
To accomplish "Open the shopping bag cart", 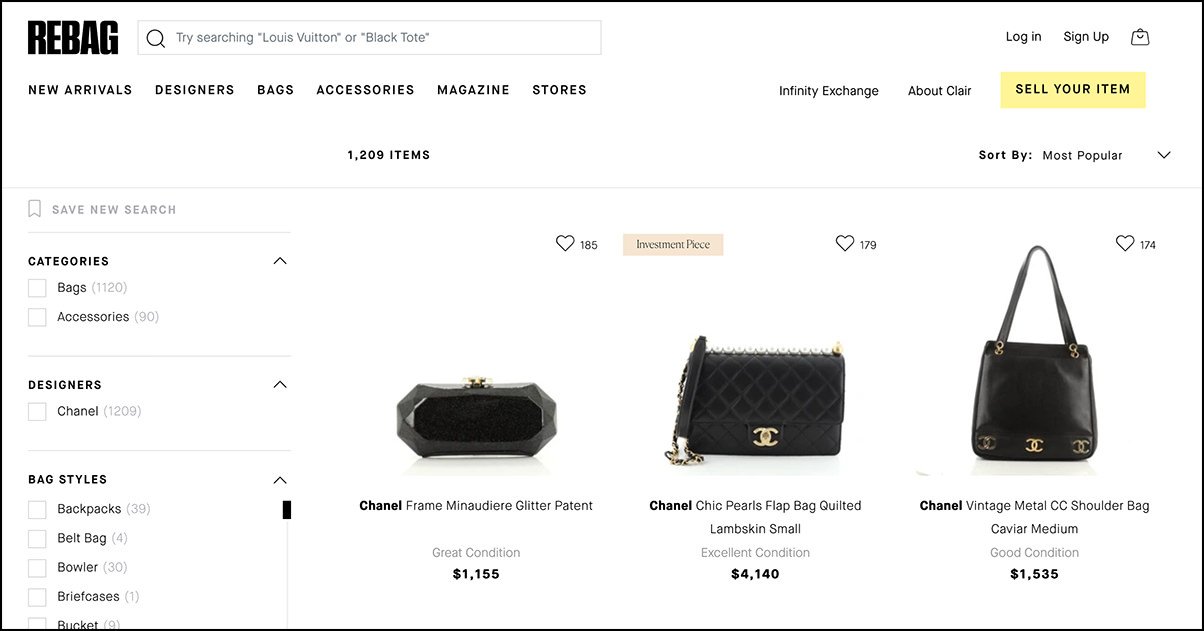I will click(1140, 36).
